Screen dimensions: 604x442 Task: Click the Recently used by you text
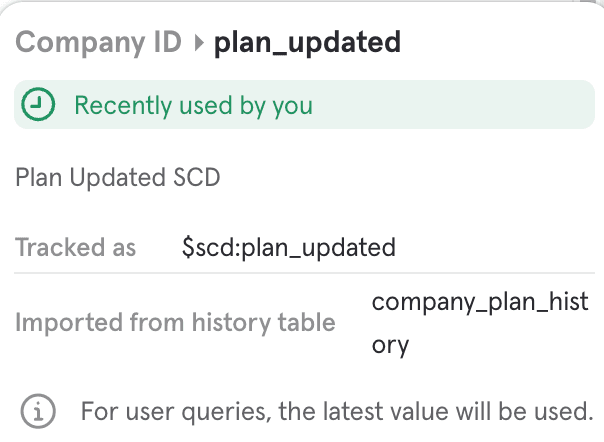pos(193,105)
